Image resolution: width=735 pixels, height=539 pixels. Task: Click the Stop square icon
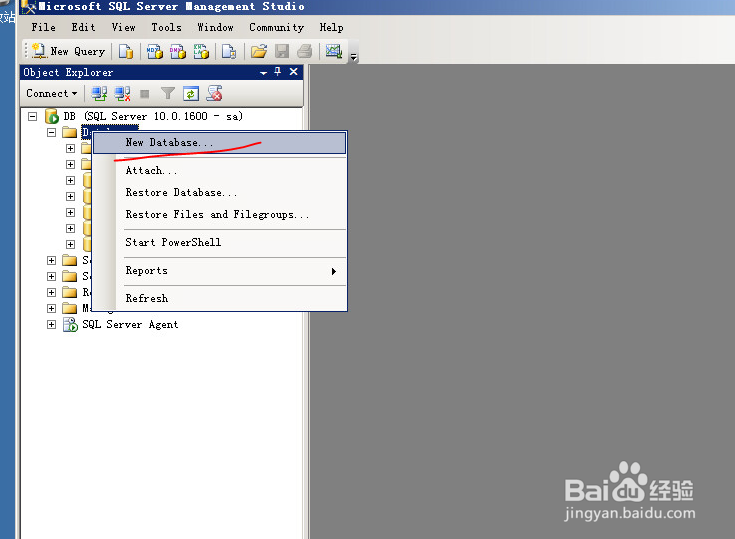coord(145,94)
